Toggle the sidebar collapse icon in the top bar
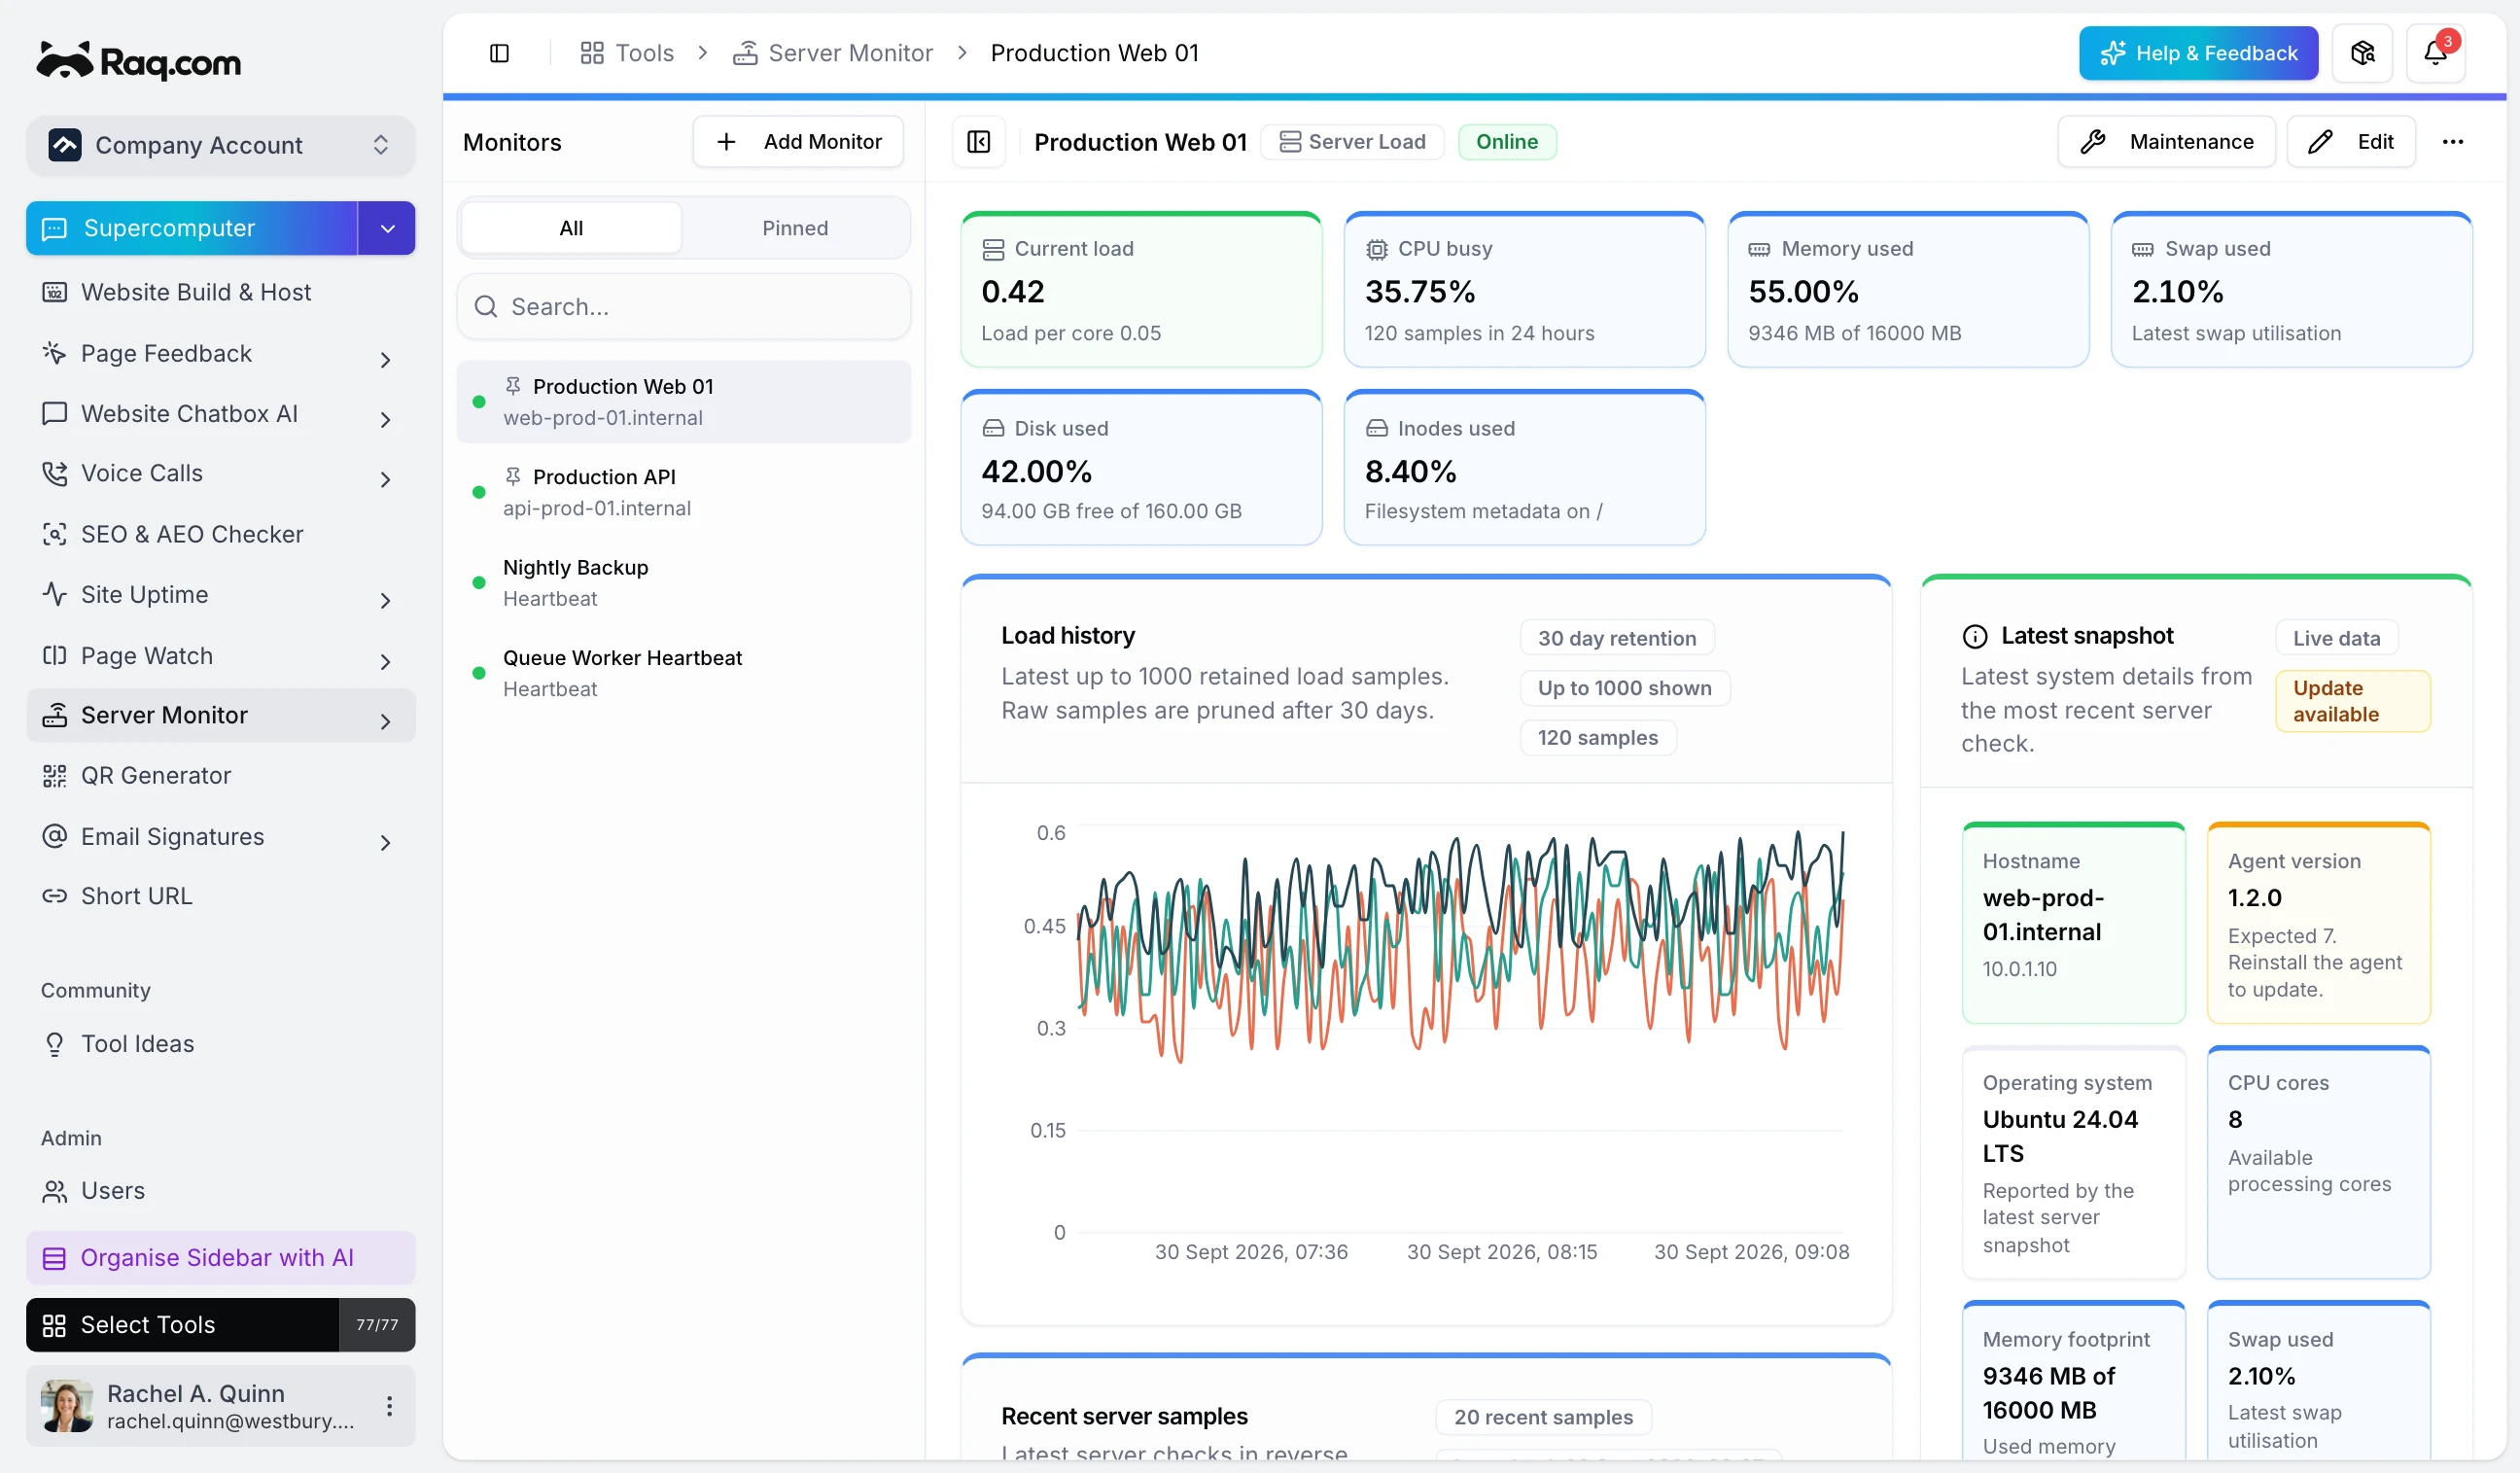 pyautogui.click(x=499, y=53)
